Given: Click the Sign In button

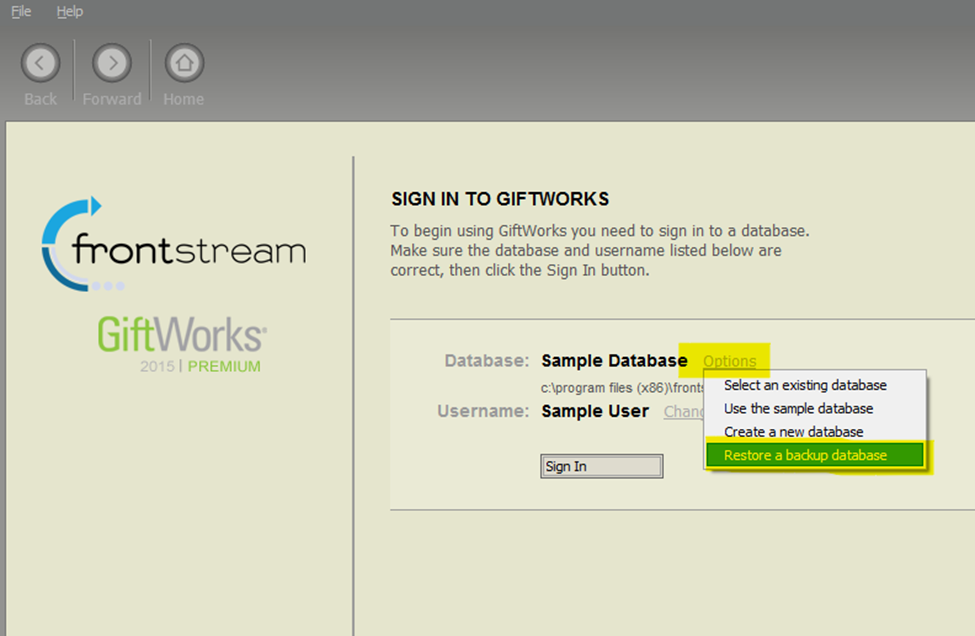Looking at the screenshot, I should (601, 466).
